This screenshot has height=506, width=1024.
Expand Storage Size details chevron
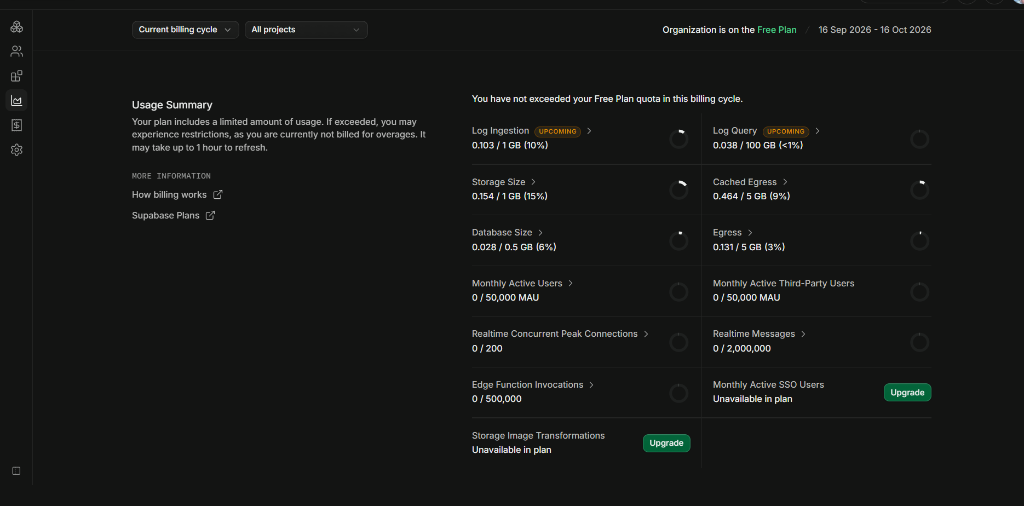pos(533,182)
